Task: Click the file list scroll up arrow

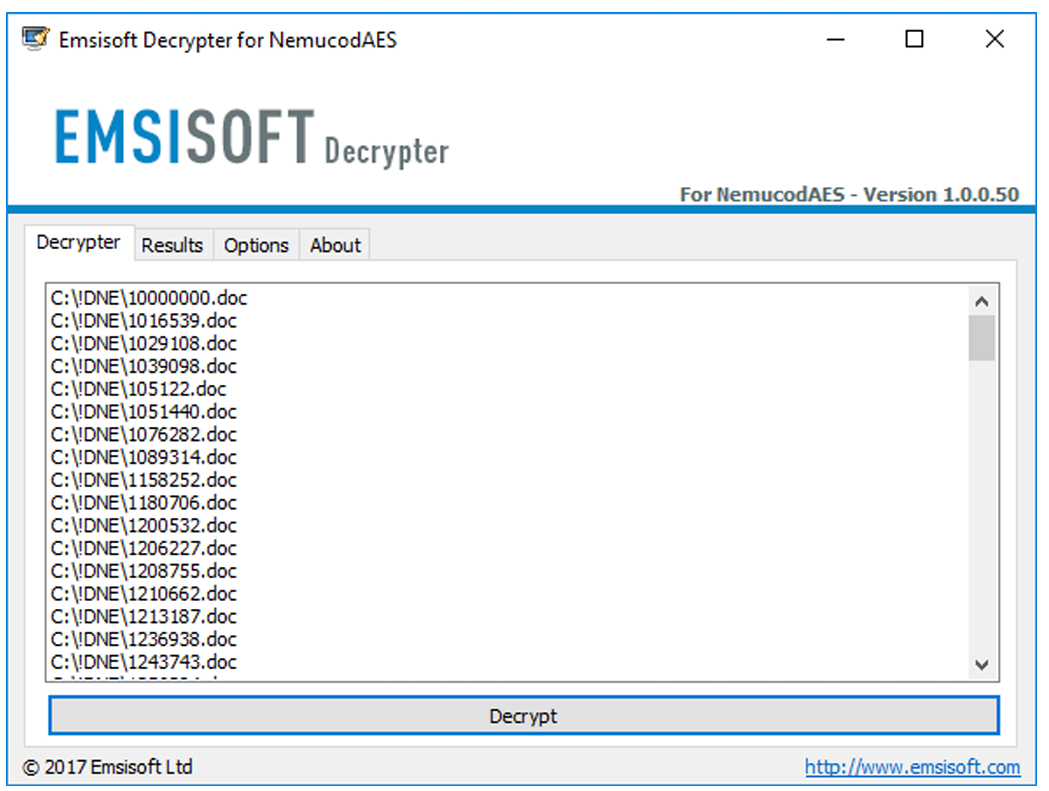Action: point(981,301)
